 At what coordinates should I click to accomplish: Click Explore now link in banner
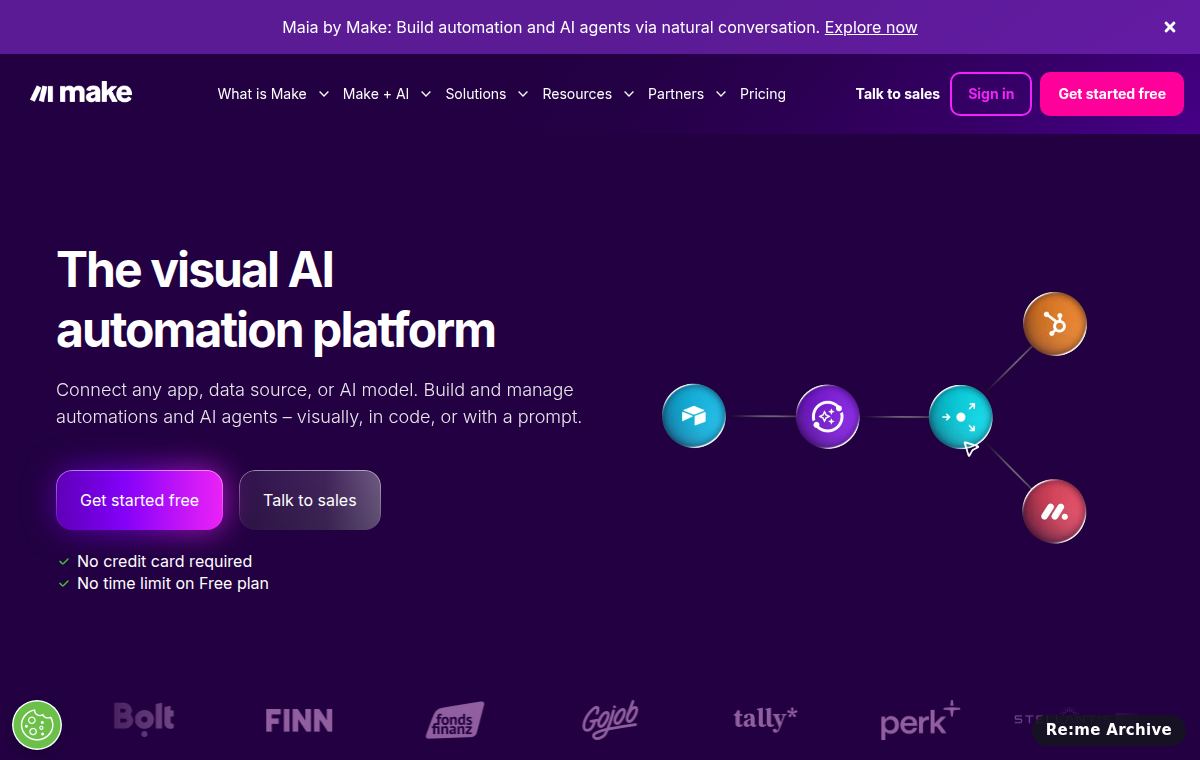tap(871, 27)
